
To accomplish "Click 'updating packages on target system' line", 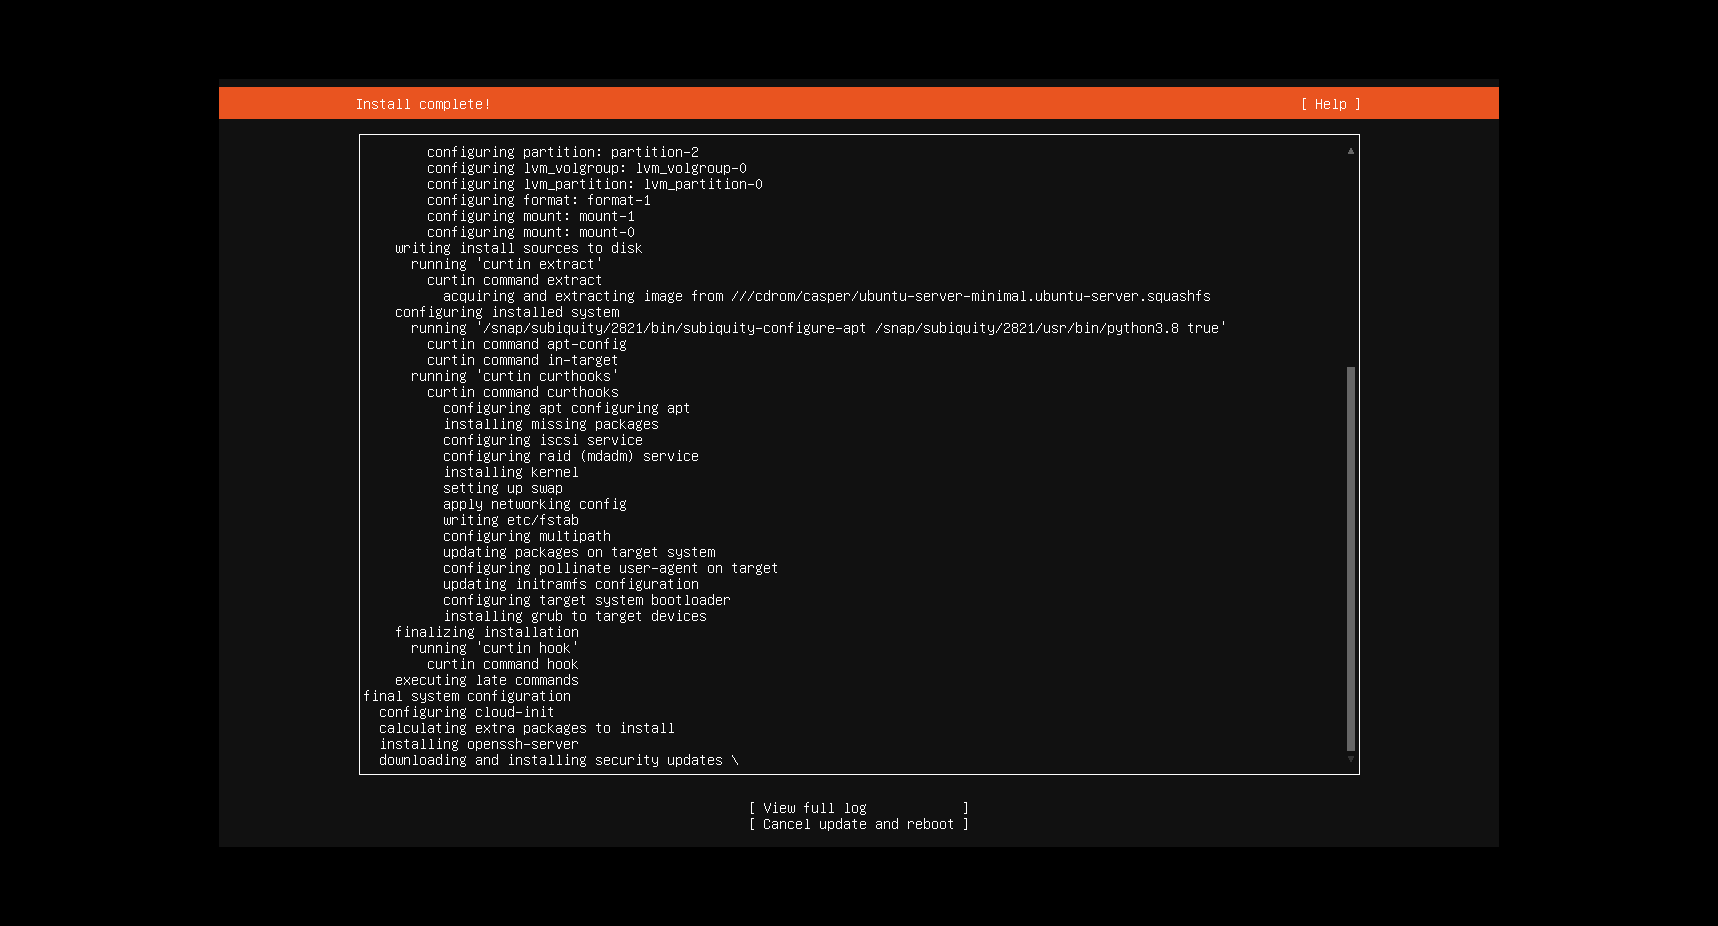I will click(579, 552).
